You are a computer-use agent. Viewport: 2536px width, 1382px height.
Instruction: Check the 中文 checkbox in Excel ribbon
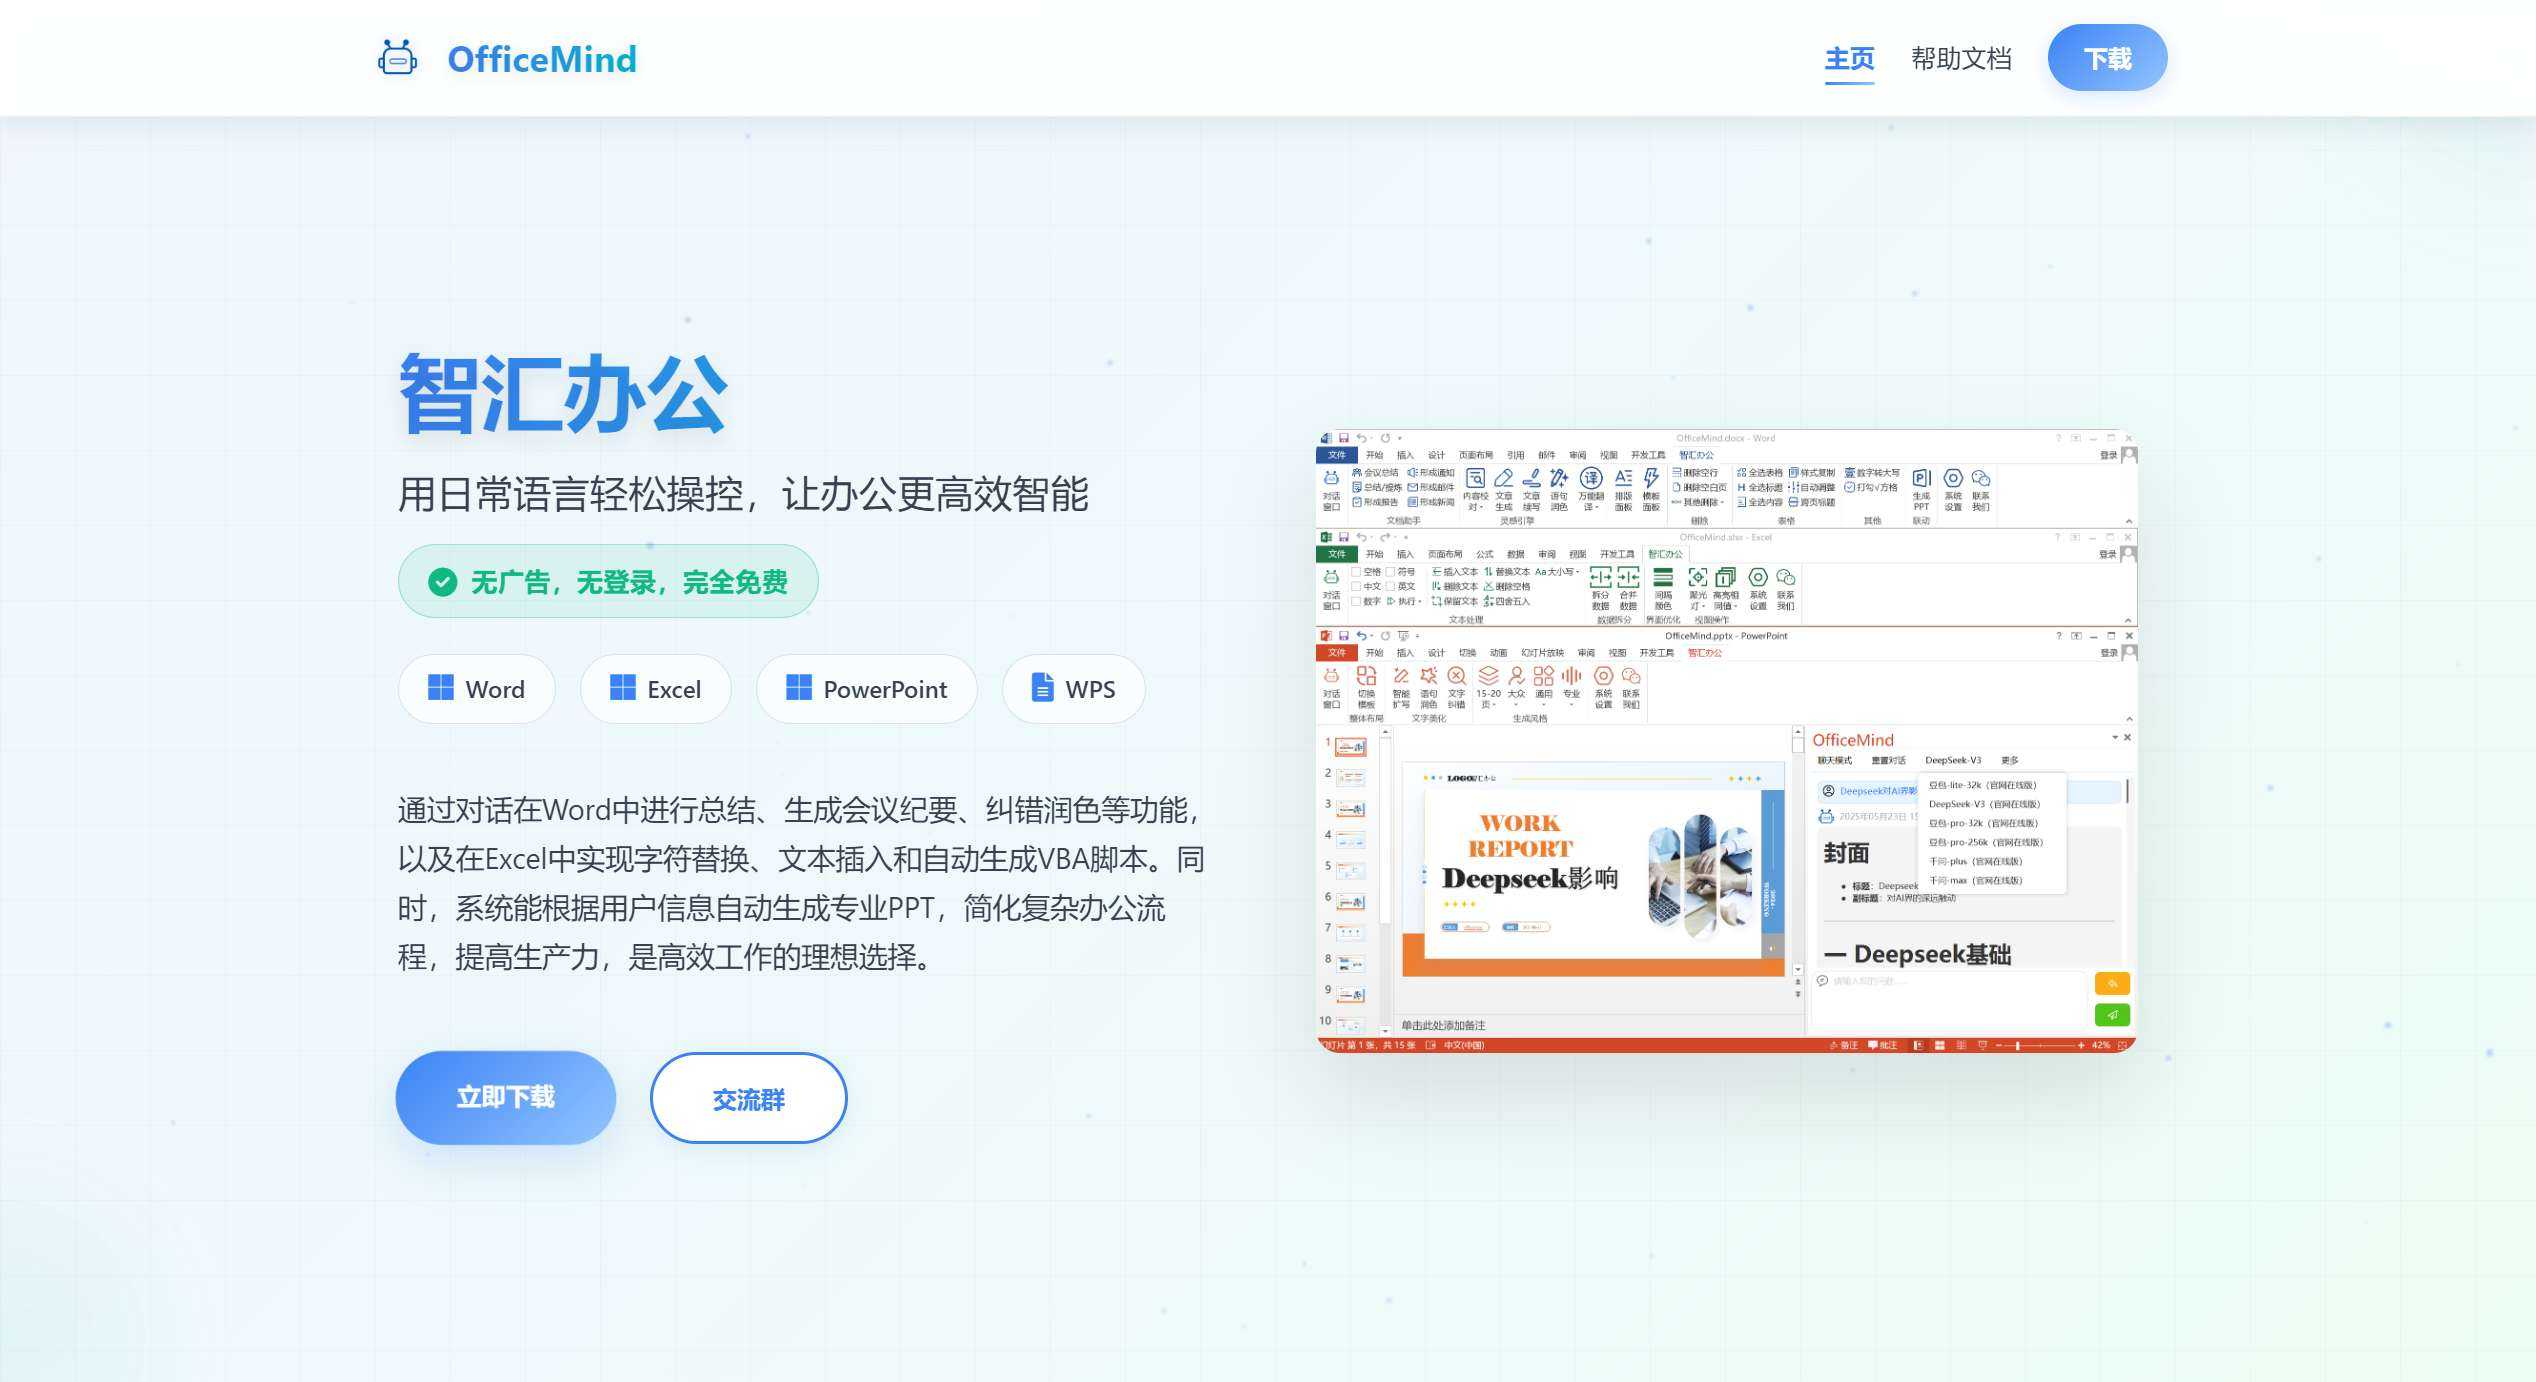(x=1356, y=587)
